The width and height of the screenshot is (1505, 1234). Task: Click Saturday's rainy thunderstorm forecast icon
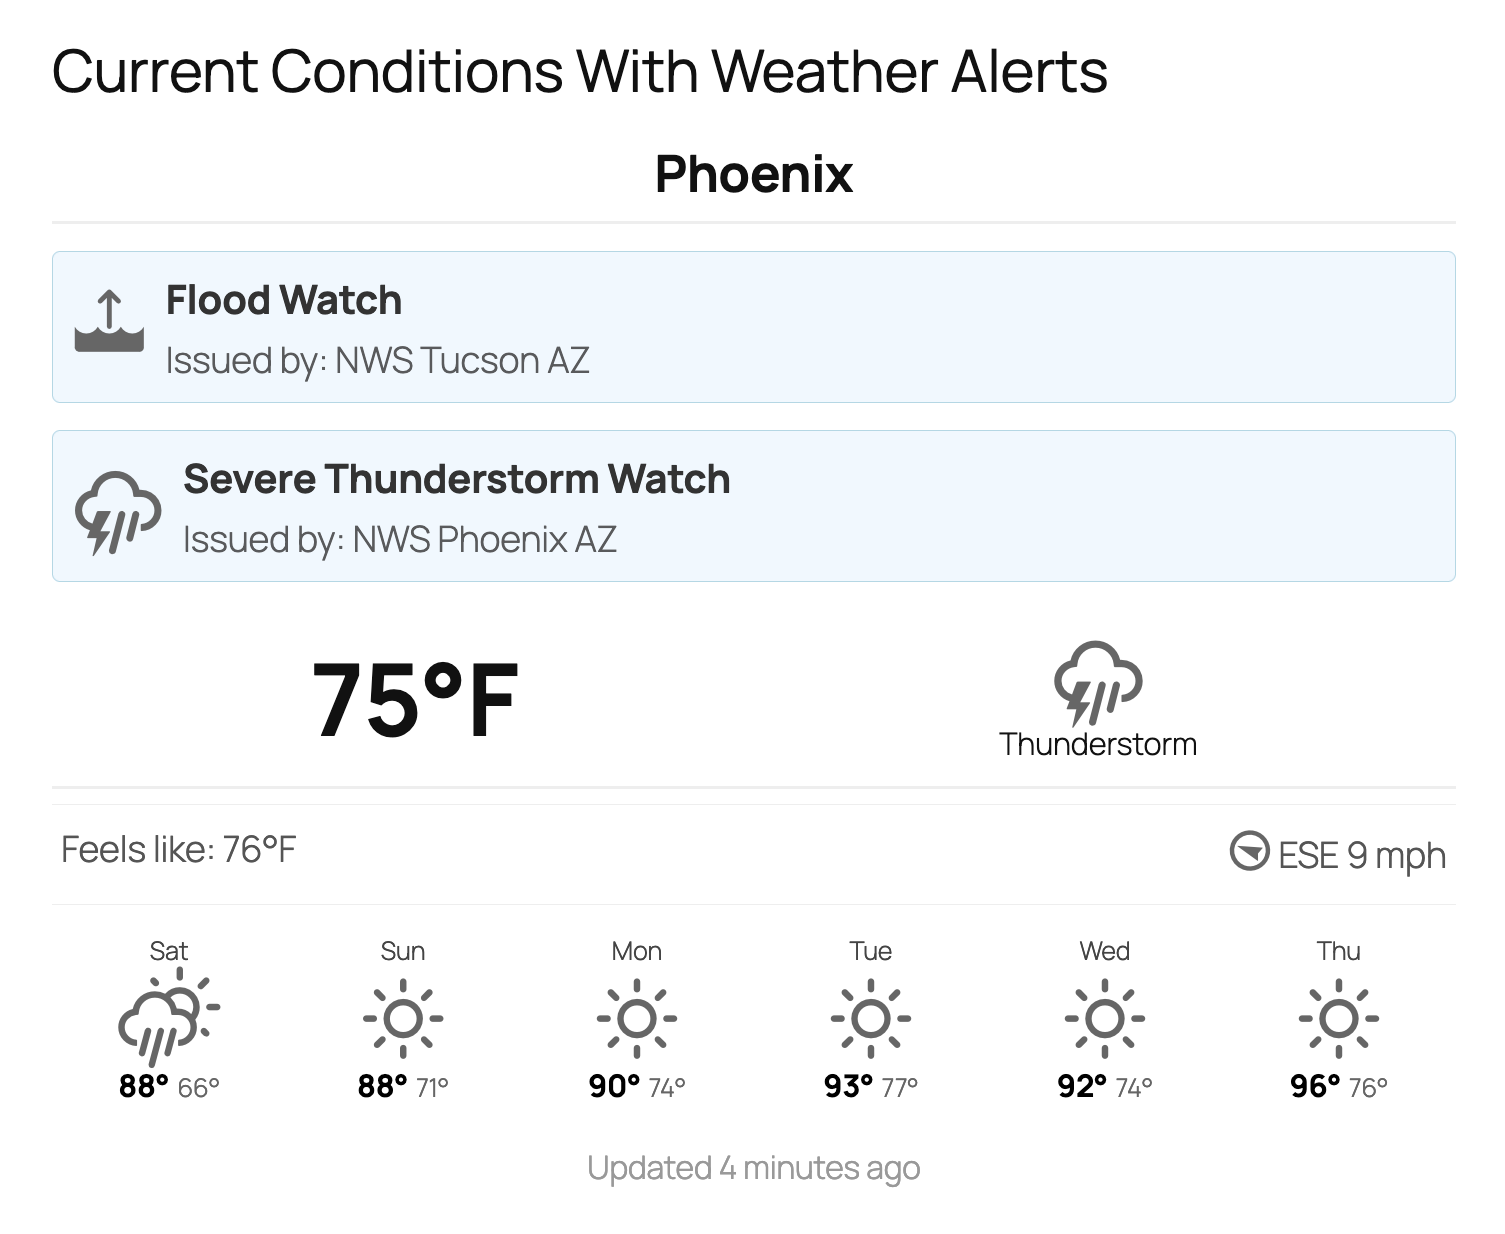point(168,1019)
